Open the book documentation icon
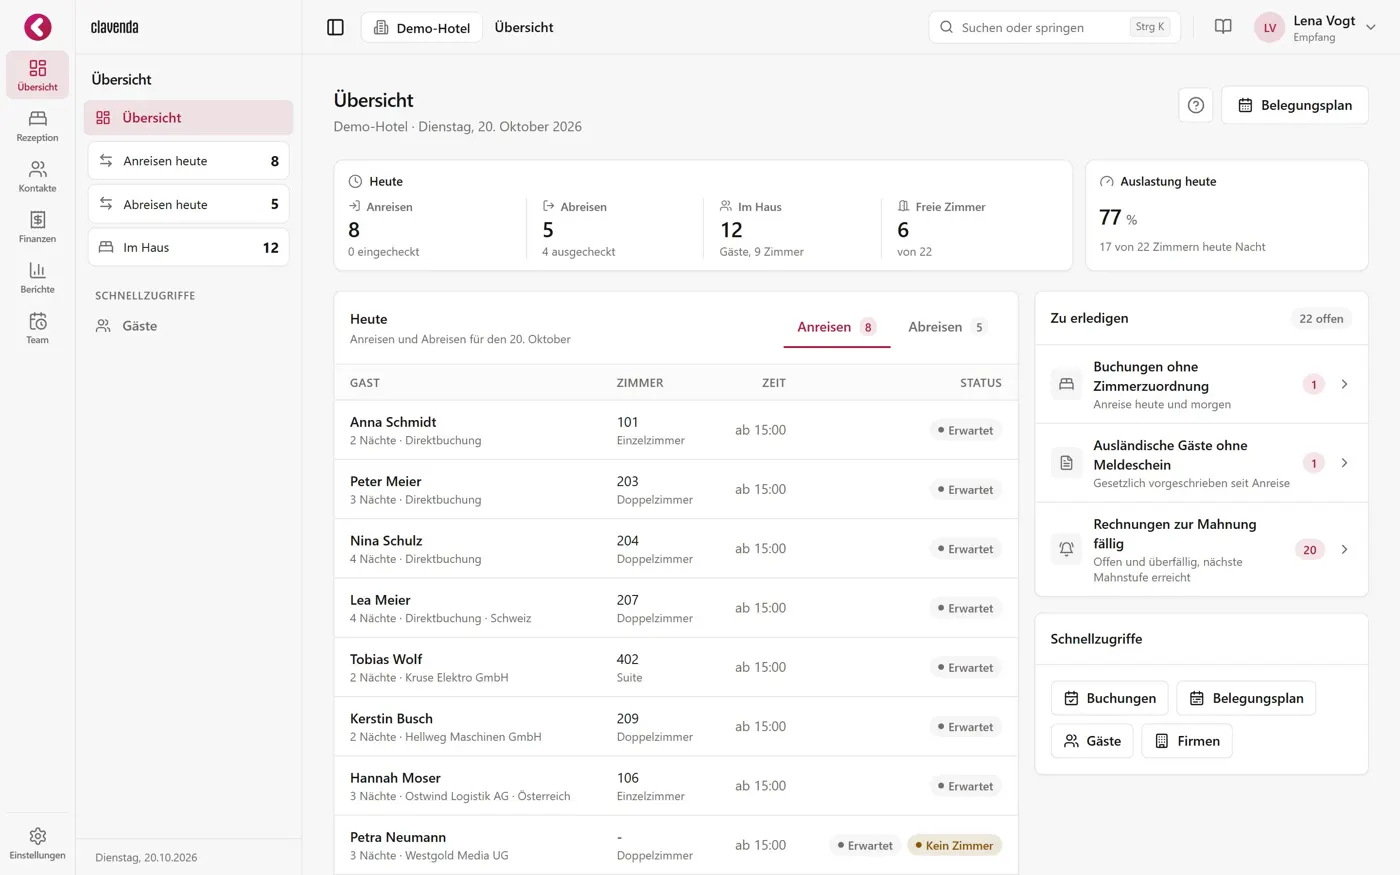Viewport: 1400px width, 875px height. [1223, 27]
